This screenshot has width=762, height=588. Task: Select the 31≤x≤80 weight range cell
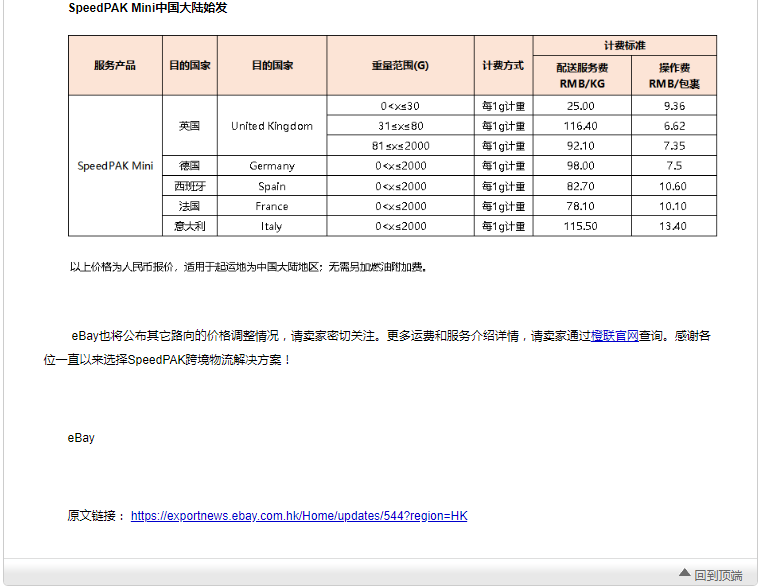coord(400,126)
